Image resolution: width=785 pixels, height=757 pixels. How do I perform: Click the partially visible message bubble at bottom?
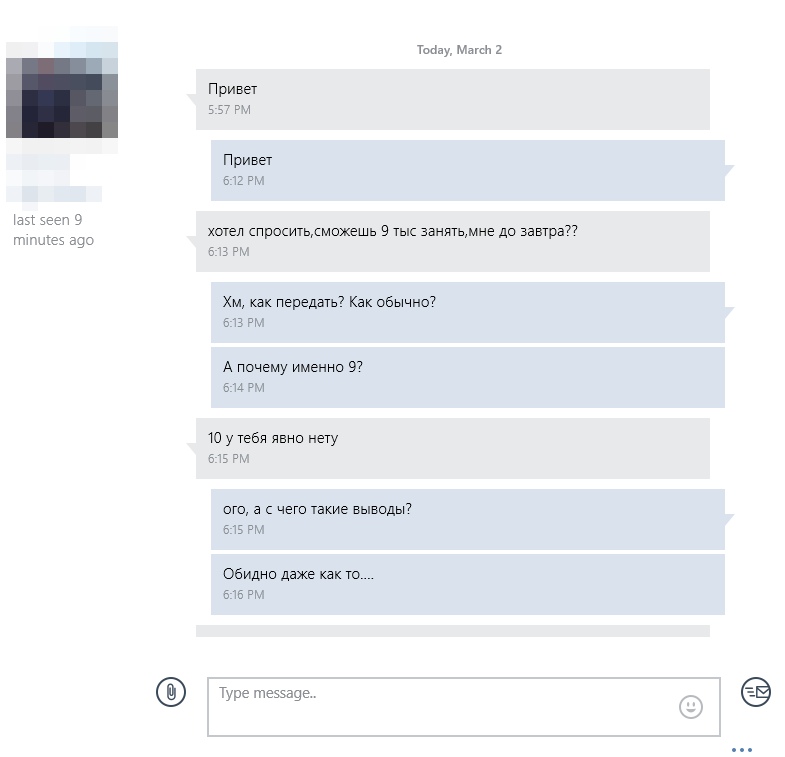452,631
